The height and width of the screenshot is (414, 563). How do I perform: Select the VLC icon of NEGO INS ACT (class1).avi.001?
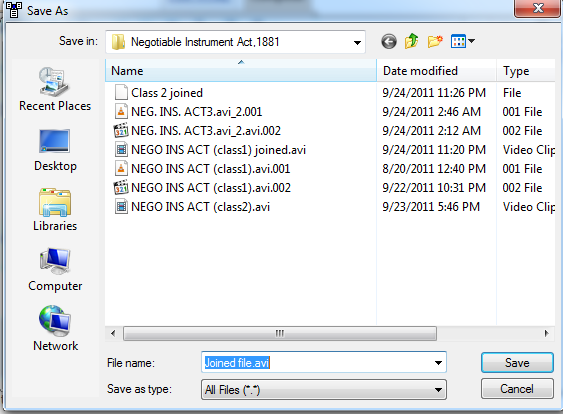pos(121,169)
